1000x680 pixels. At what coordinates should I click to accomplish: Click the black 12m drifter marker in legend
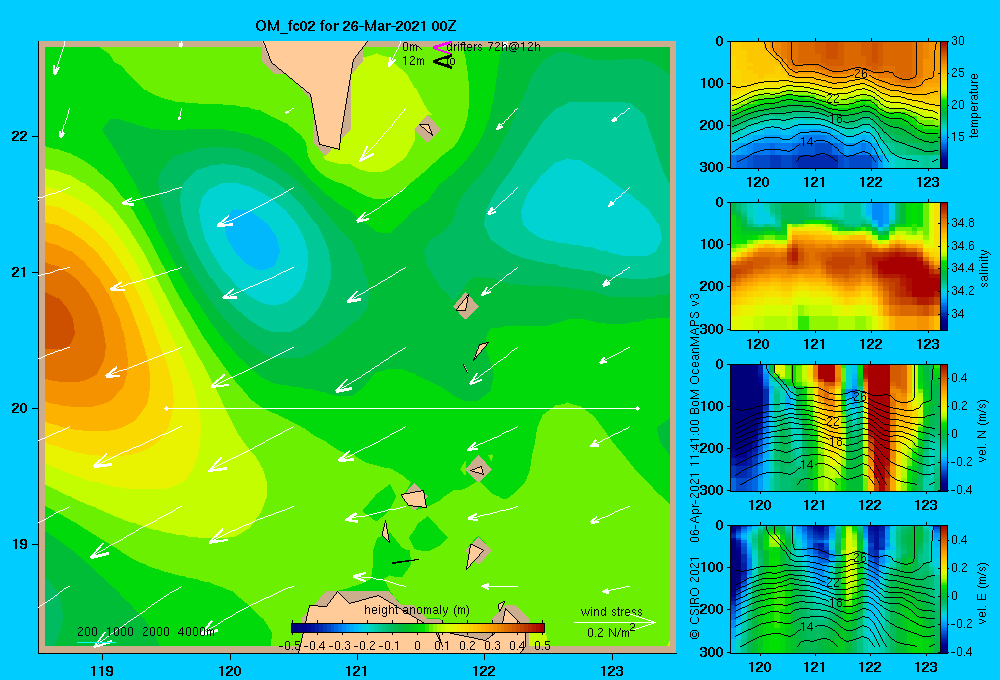pyautogui.click(x=442, y=61)
